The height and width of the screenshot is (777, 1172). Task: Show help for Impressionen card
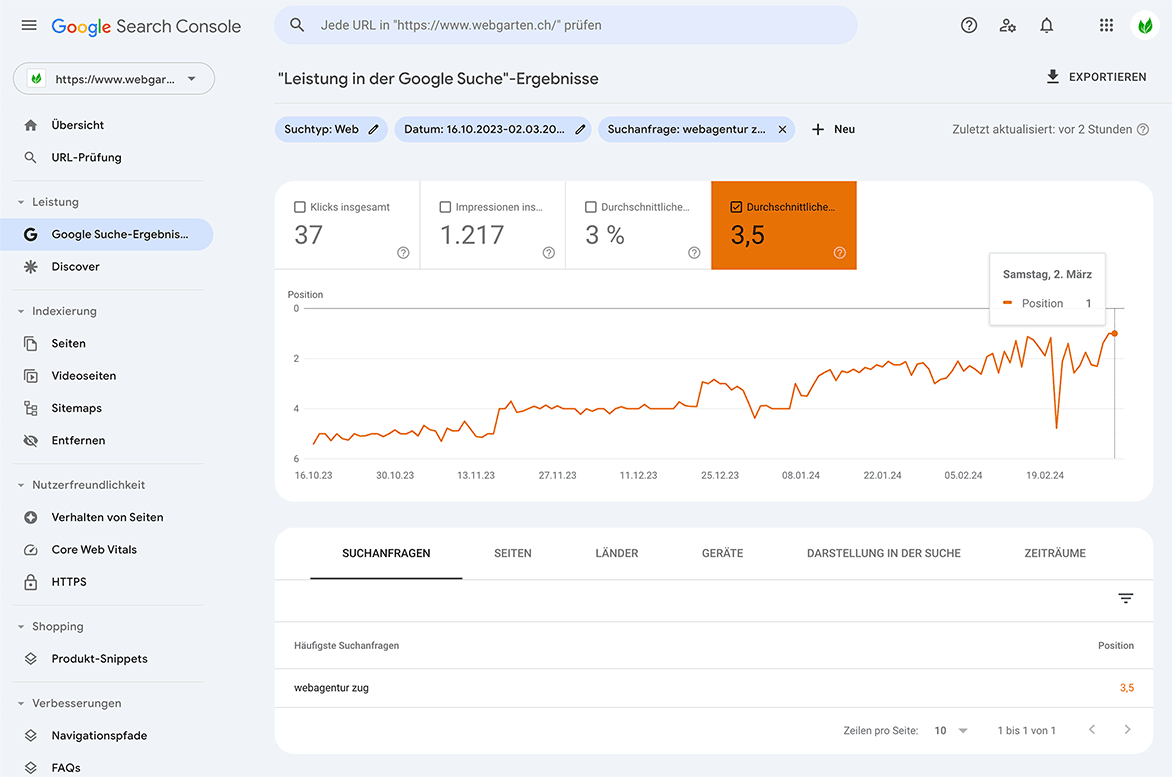[x=549, y=253]
